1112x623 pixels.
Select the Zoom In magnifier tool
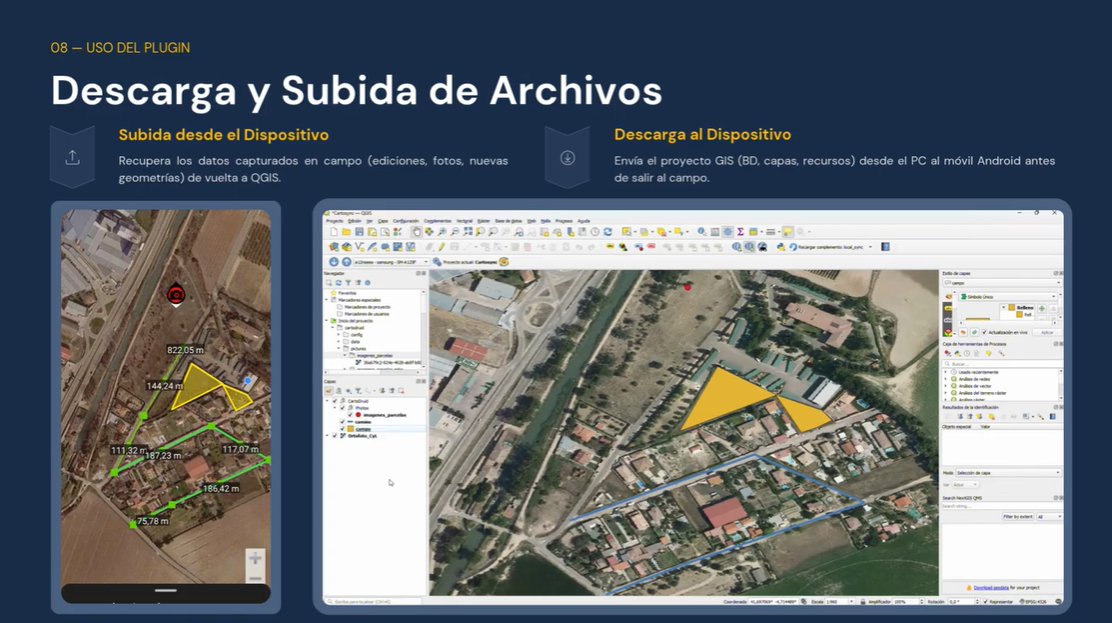point(442,232)
